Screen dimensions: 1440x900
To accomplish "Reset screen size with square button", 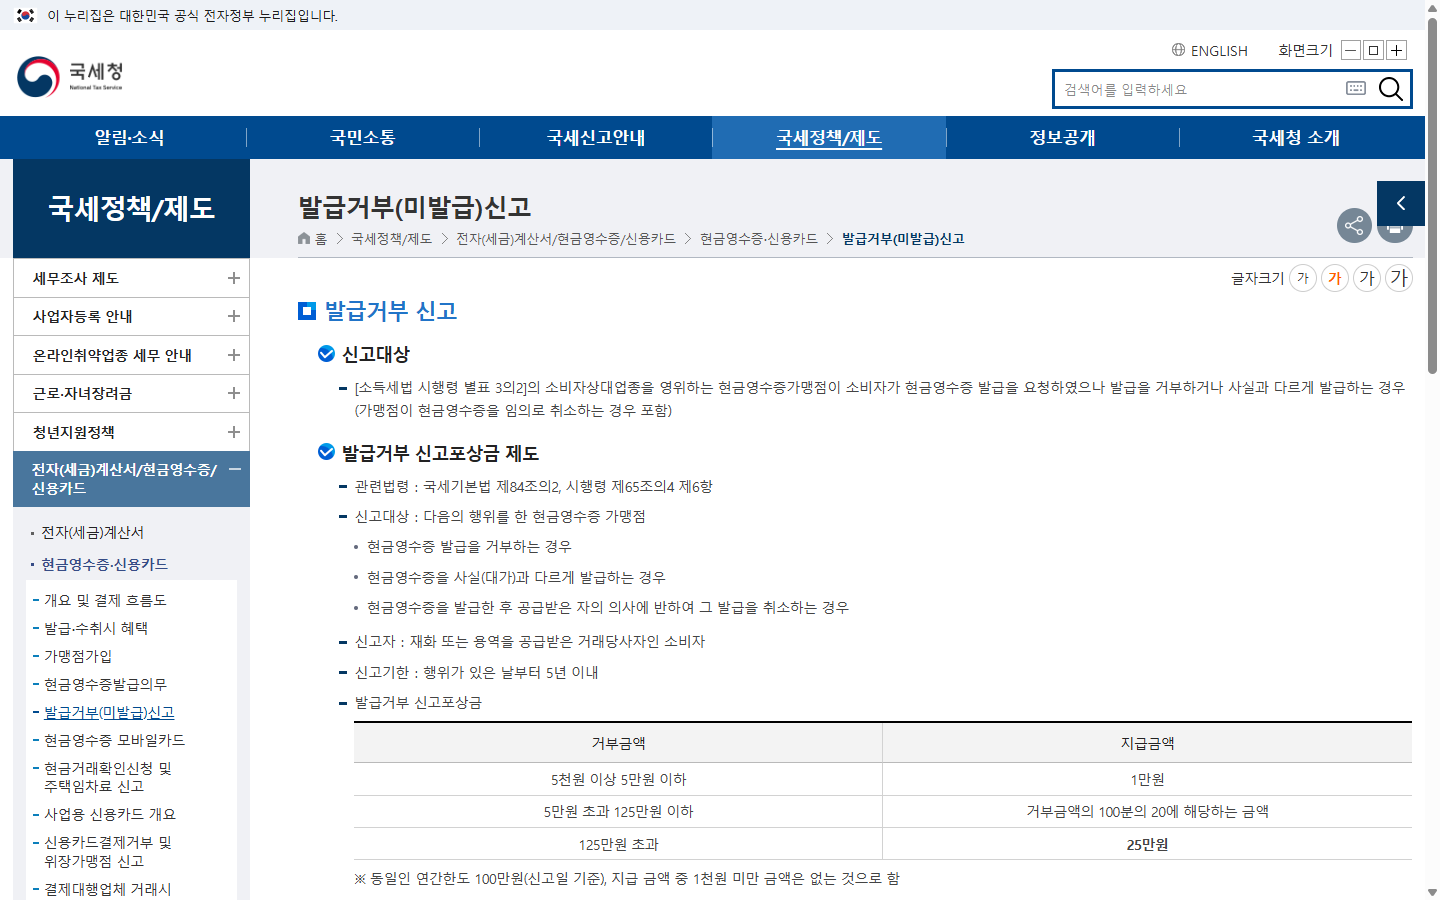I will (1374, 50).
